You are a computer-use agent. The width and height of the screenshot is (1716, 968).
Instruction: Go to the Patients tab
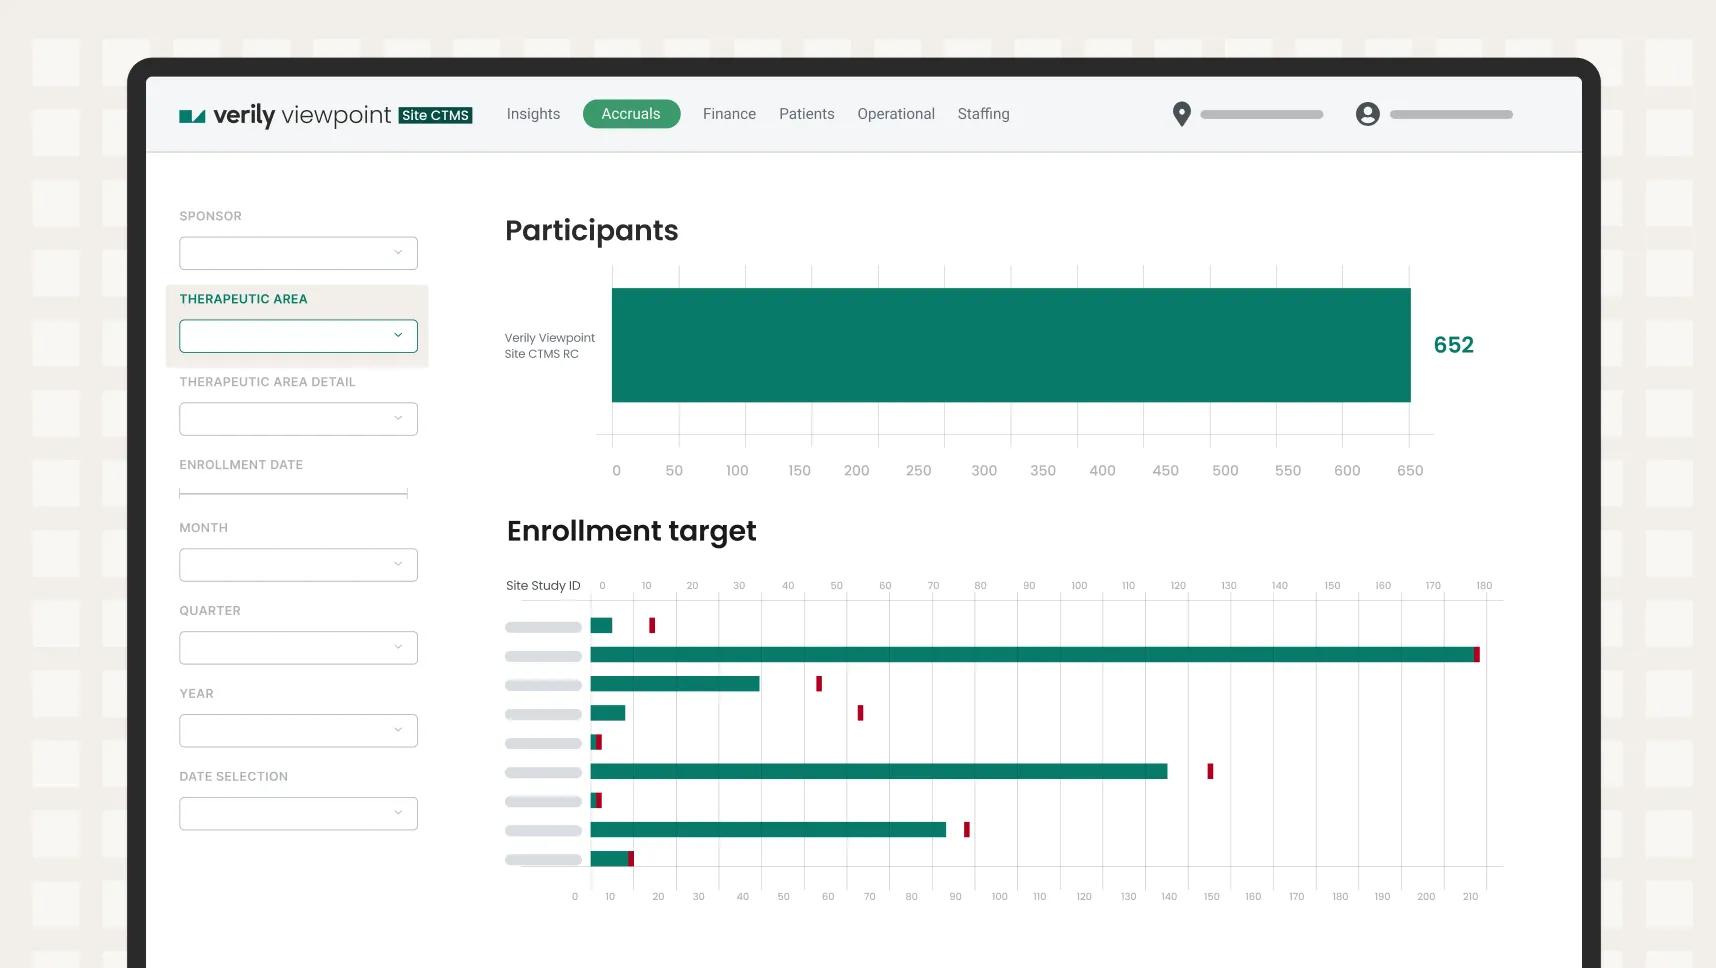[806, 114]
